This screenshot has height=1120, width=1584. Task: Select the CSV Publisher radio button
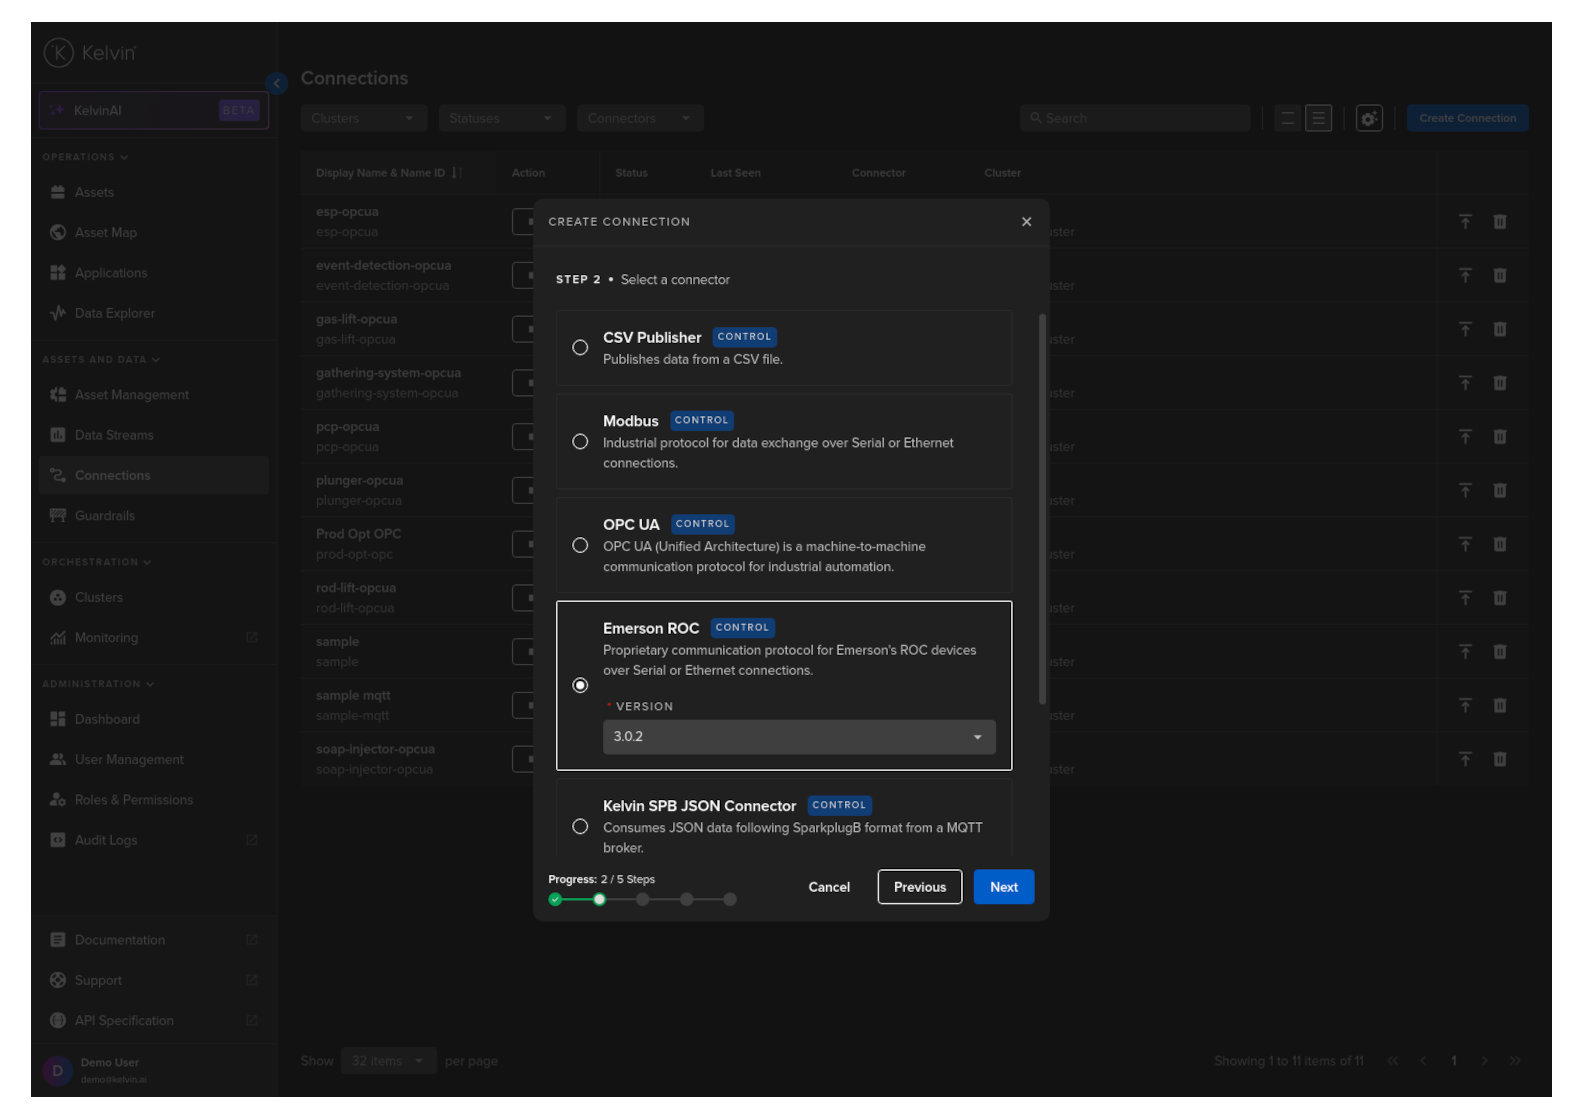580,348
